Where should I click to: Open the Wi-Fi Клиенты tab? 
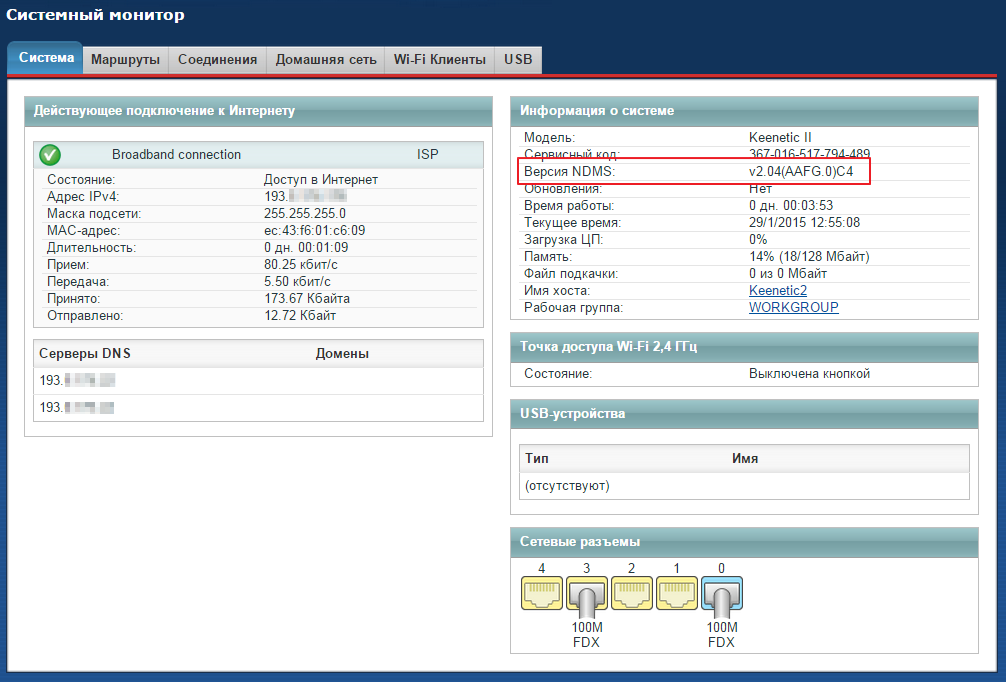pyautogui.click(x=439, y=60)
